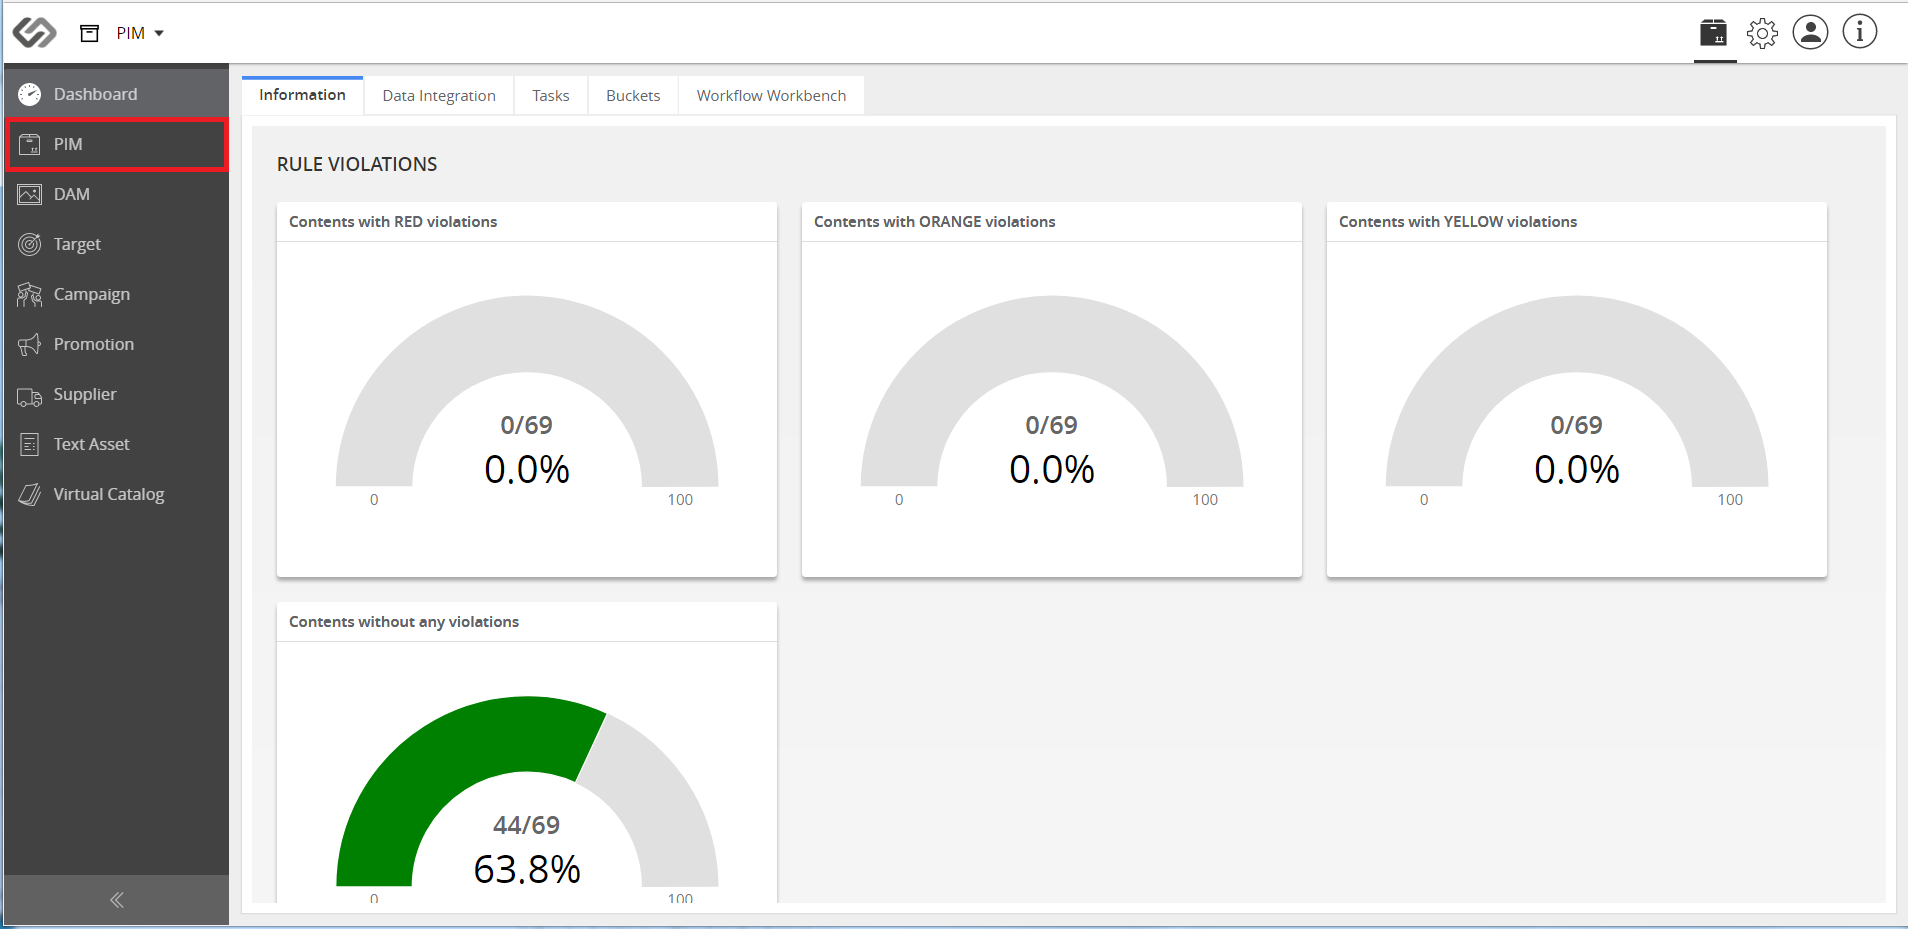The image size is (1908, 929).
Task: Open the Buckets tab
Action: [x=633, y=95]
